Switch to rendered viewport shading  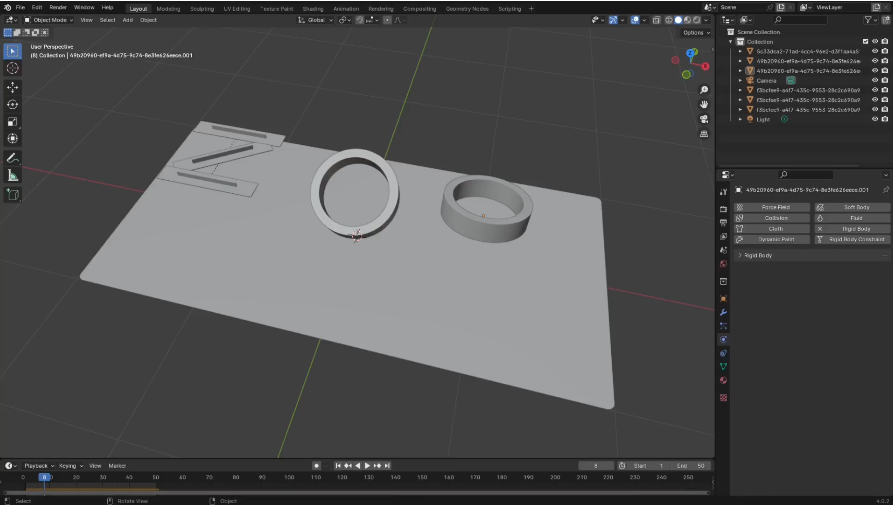[x=697, y=20]
